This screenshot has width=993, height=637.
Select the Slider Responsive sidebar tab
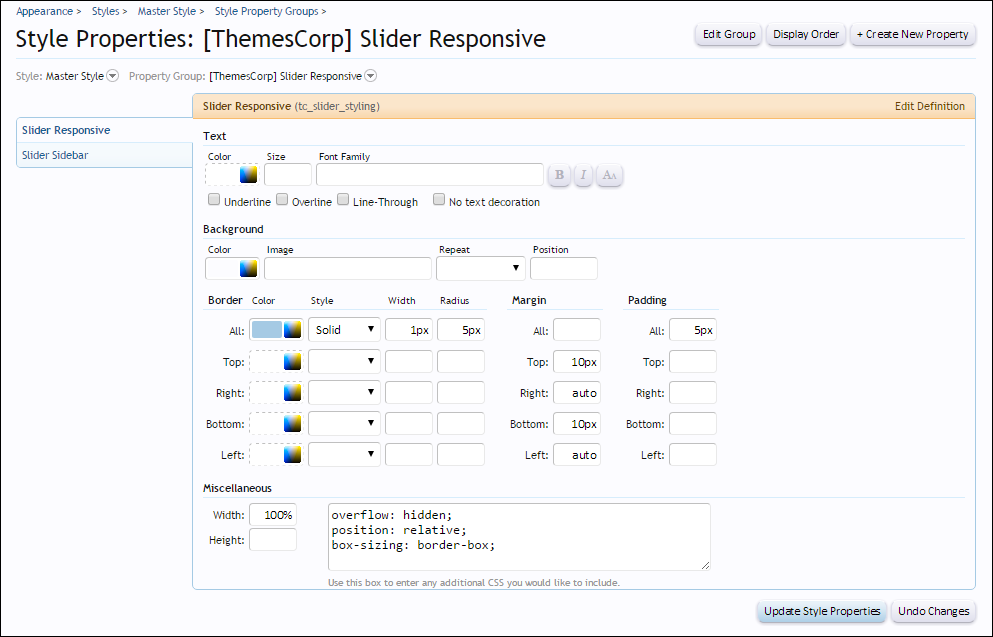(x=104, y=130)
